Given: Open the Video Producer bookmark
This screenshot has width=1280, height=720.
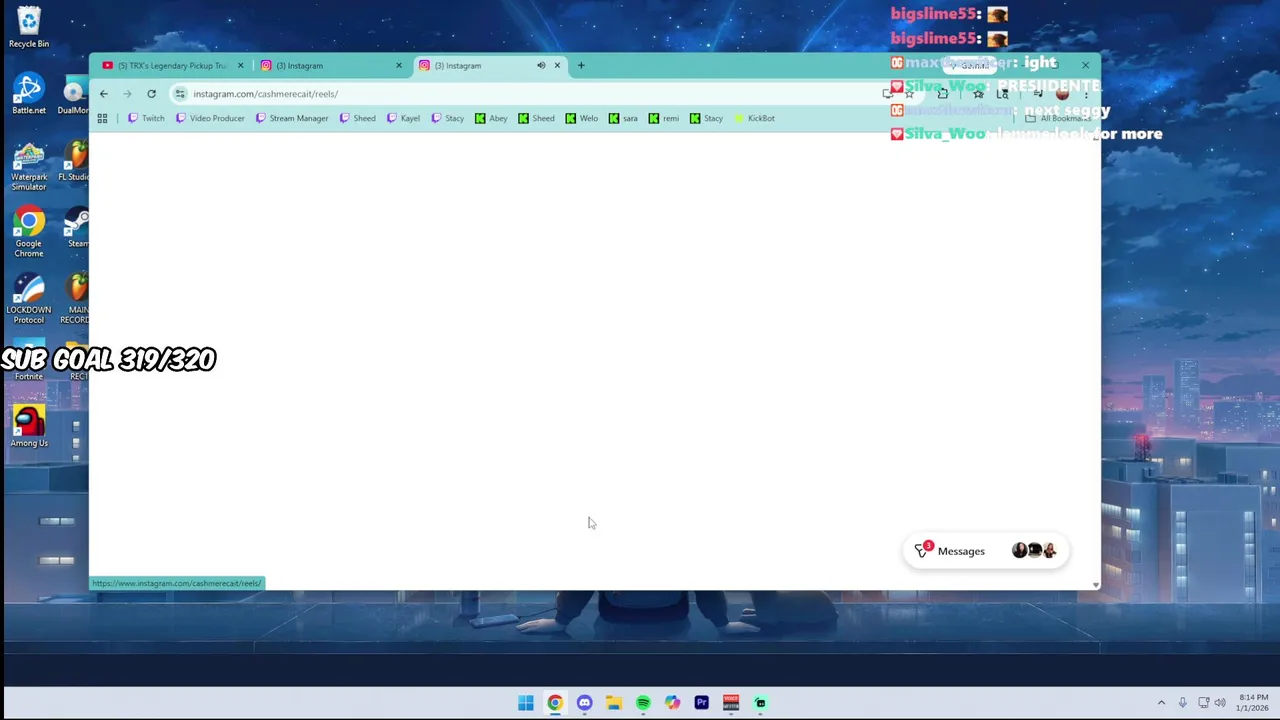Looking at the screenshot, I should pyautogui.click(x=210, y=118).
